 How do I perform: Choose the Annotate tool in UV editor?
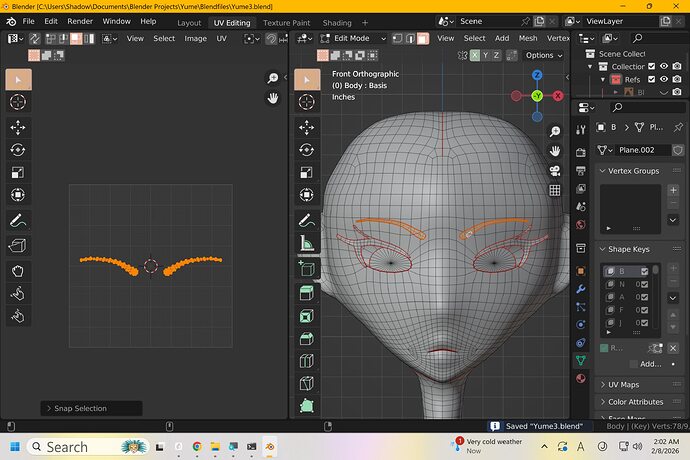click(x=18, y=221)
